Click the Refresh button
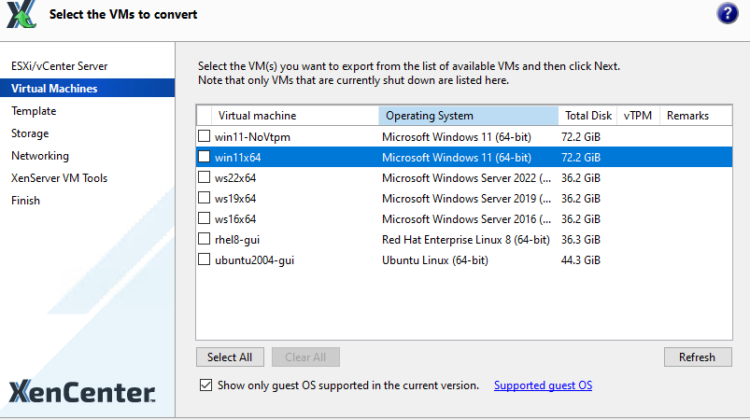The height and width of the screenshot is (420, 750). point(697,357)
